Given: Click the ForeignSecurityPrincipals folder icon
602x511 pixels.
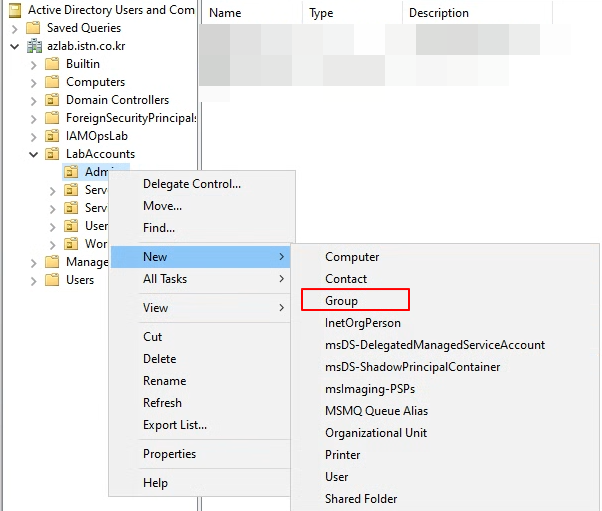Looking at the screenshot, I should click(52, 118).
